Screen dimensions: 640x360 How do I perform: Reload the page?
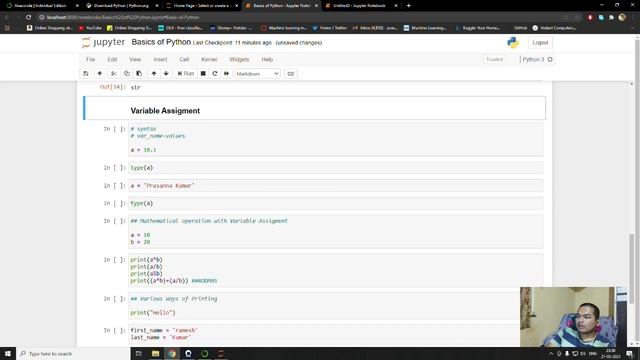pyautogui.click(x=28, y=17)
